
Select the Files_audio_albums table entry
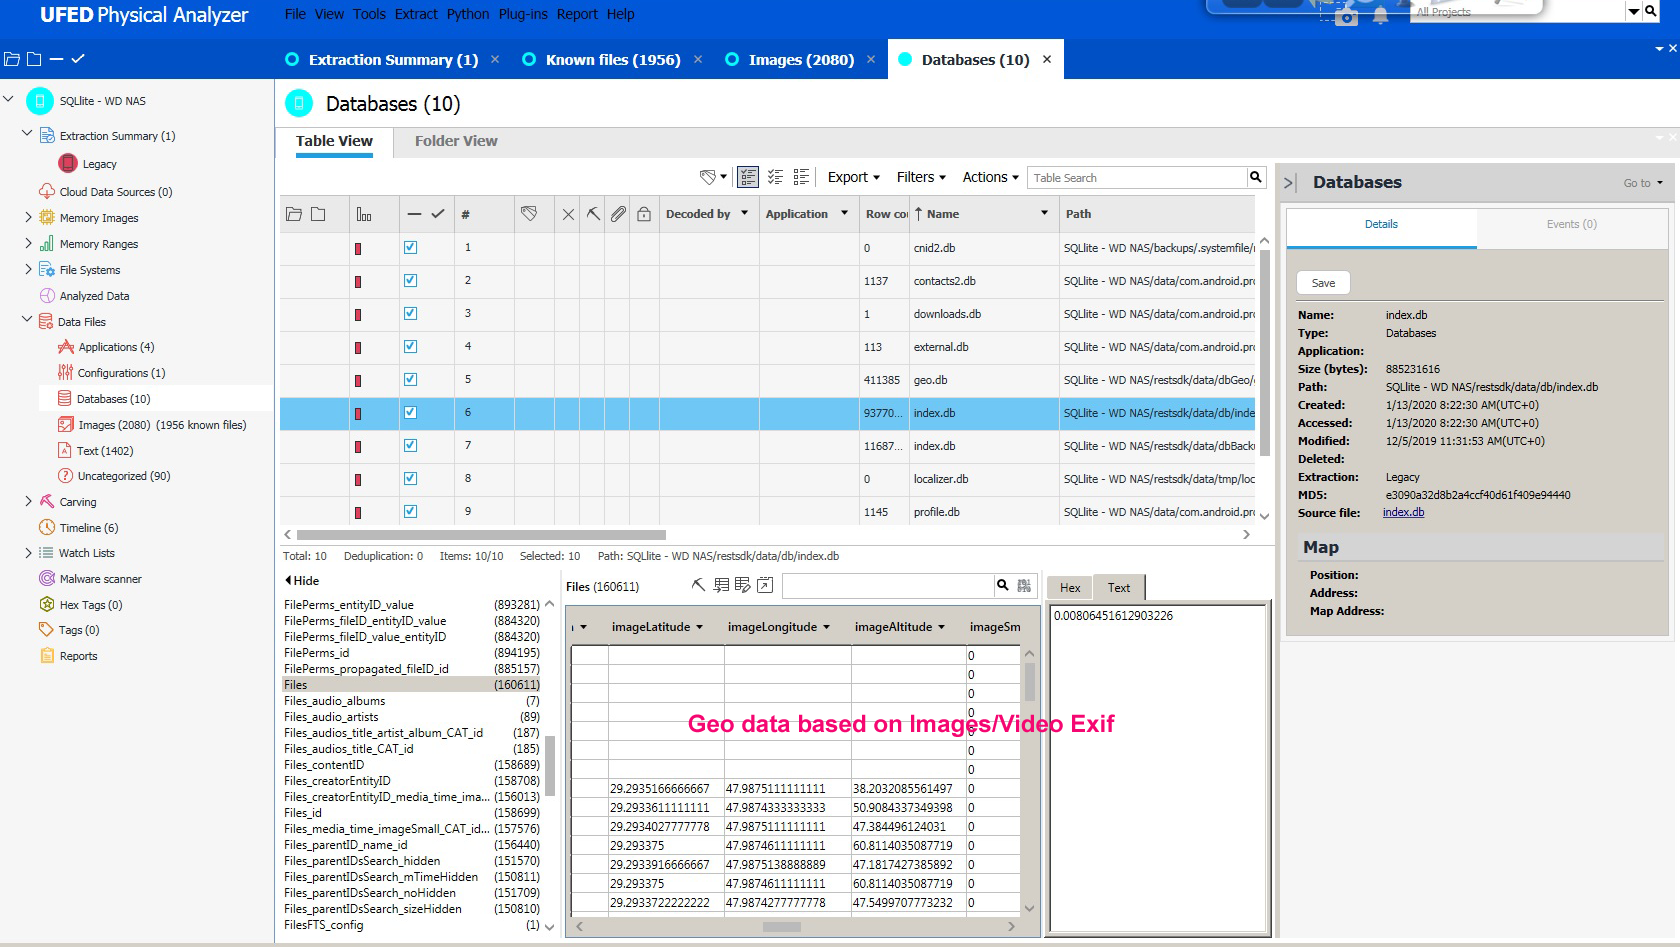click(x=412, y=701)
